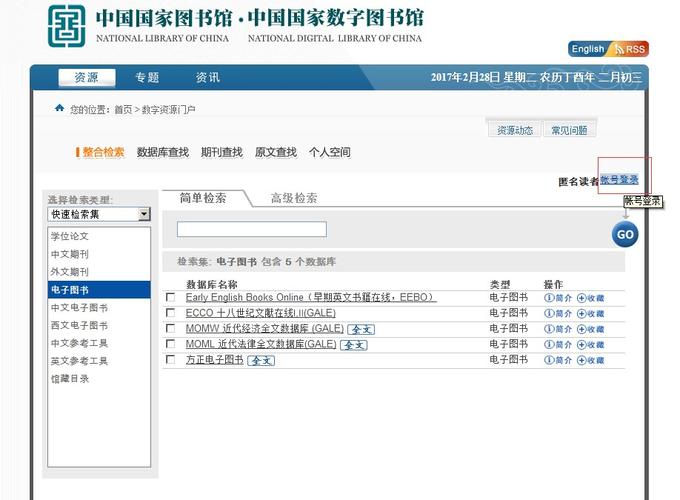This screenshot has width=680, height=500.
Task: Tick the checkbox for MOMW database
Action: pyautogui.click(x=170, y=329)
